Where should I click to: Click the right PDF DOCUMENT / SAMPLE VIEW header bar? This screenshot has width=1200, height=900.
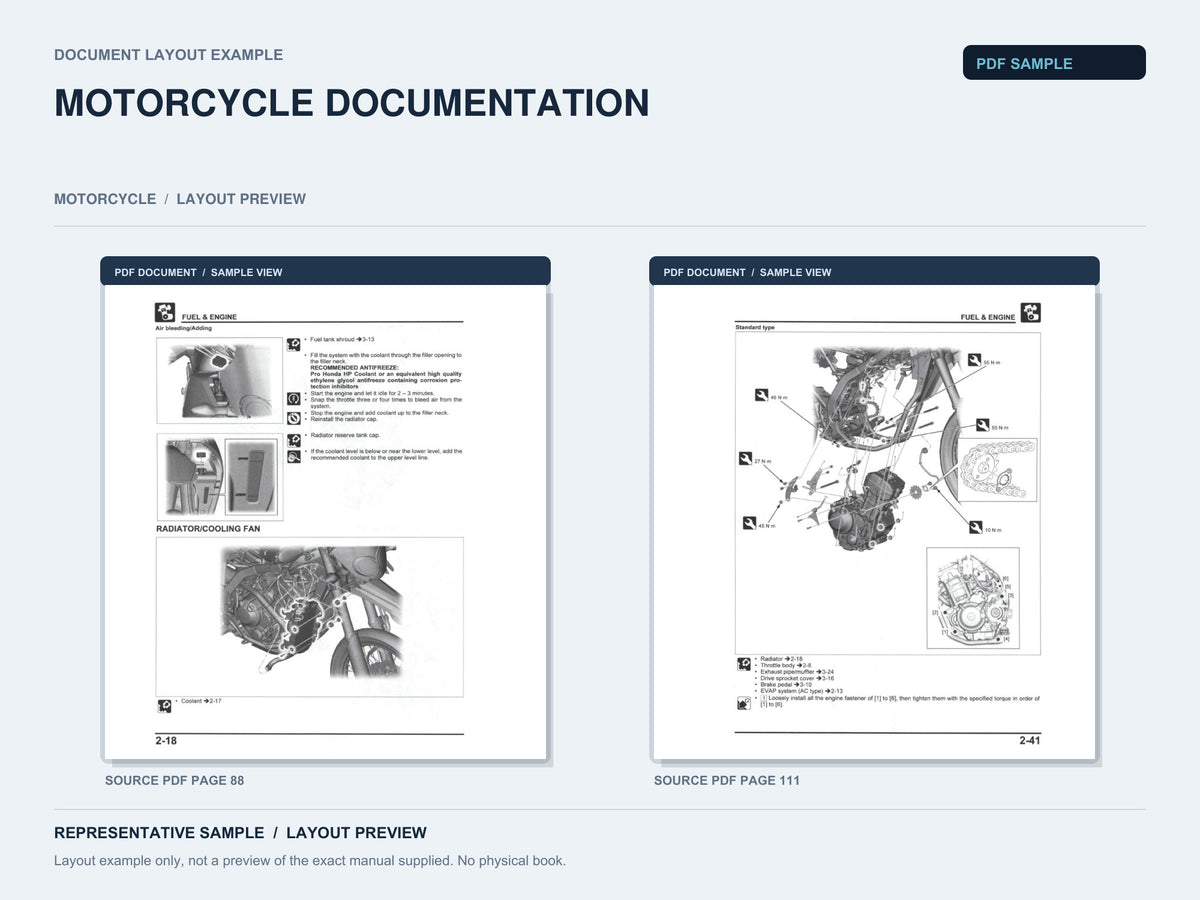(x=874, y=271)
